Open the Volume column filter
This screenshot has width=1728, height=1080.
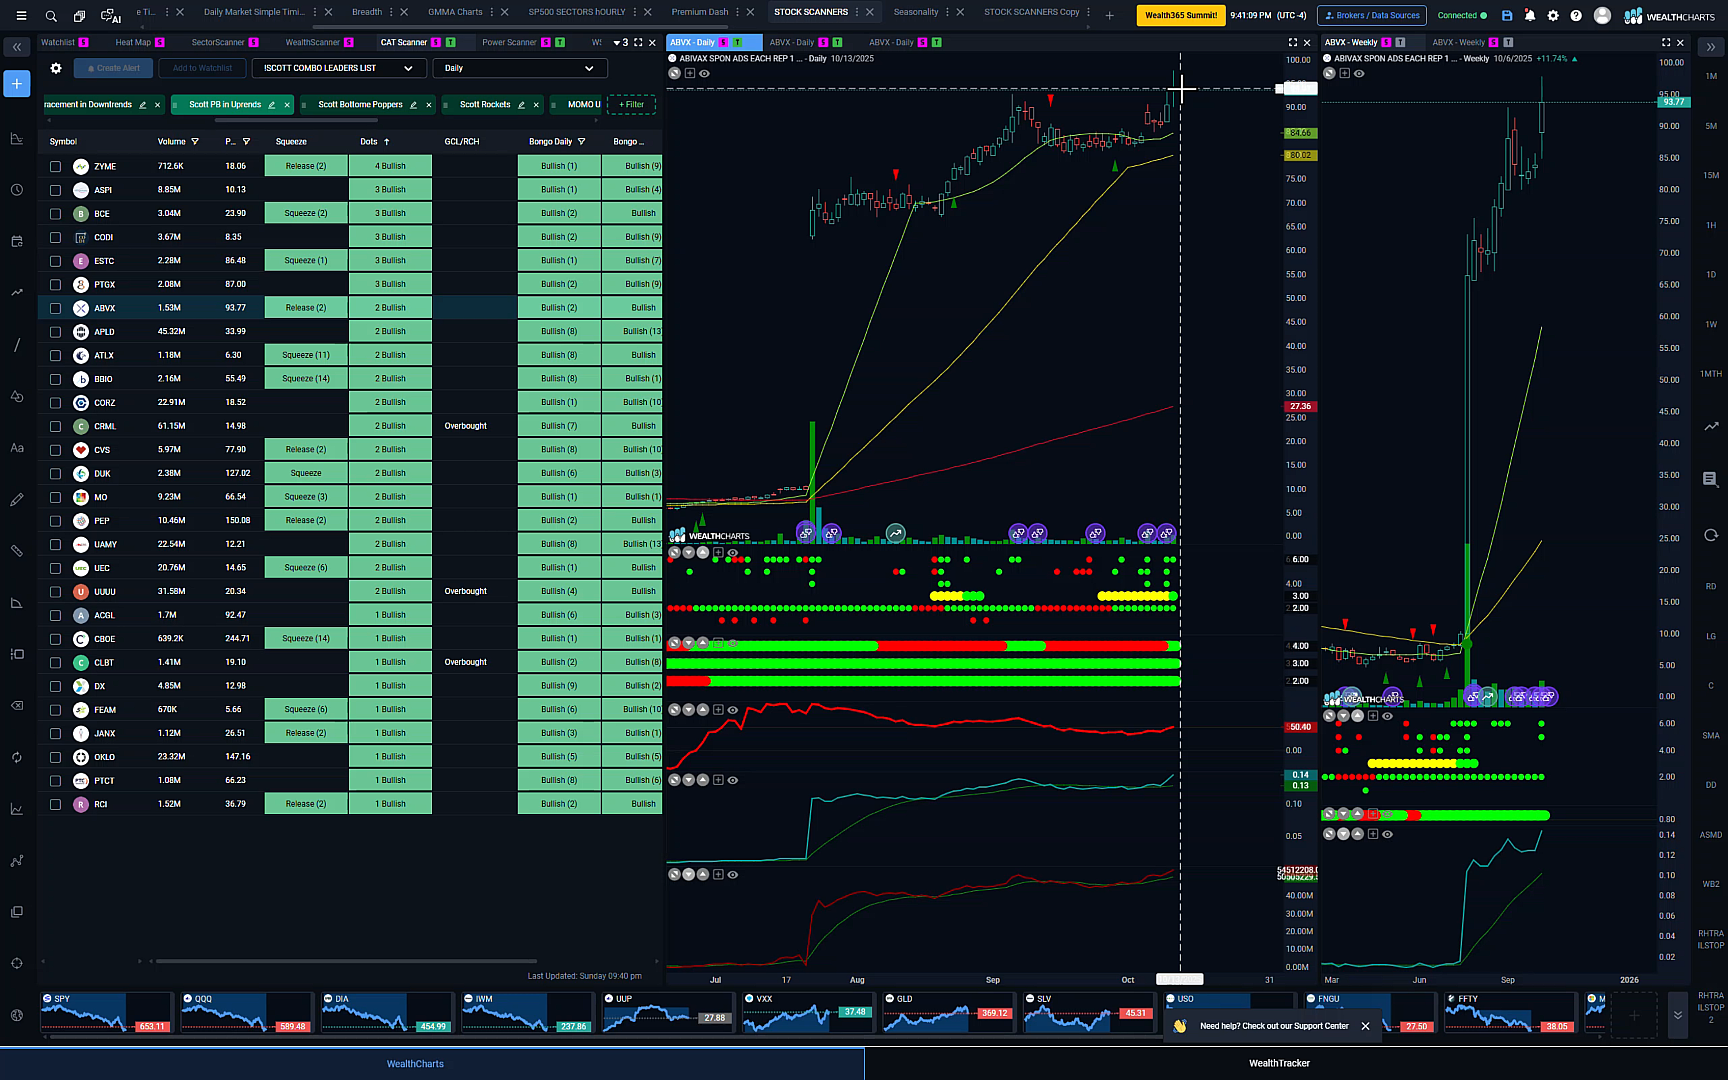tap(195, 142)
